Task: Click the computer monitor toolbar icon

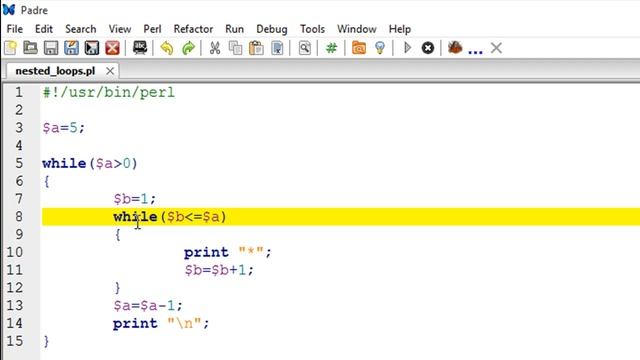Action: tap(140, 48)
